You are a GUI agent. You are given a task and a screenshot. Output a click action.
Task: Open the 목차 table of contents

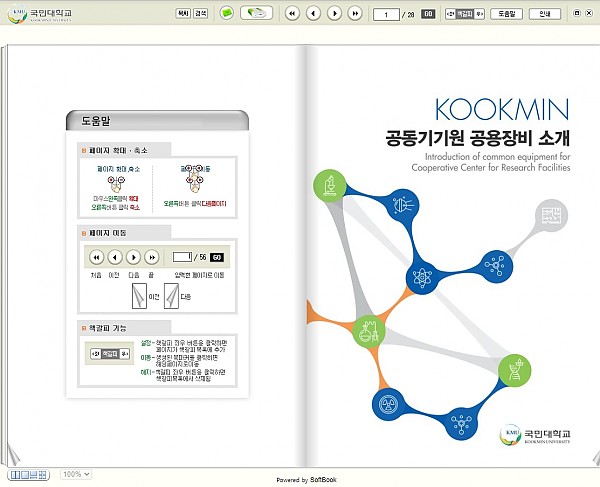tap(183, 13)
